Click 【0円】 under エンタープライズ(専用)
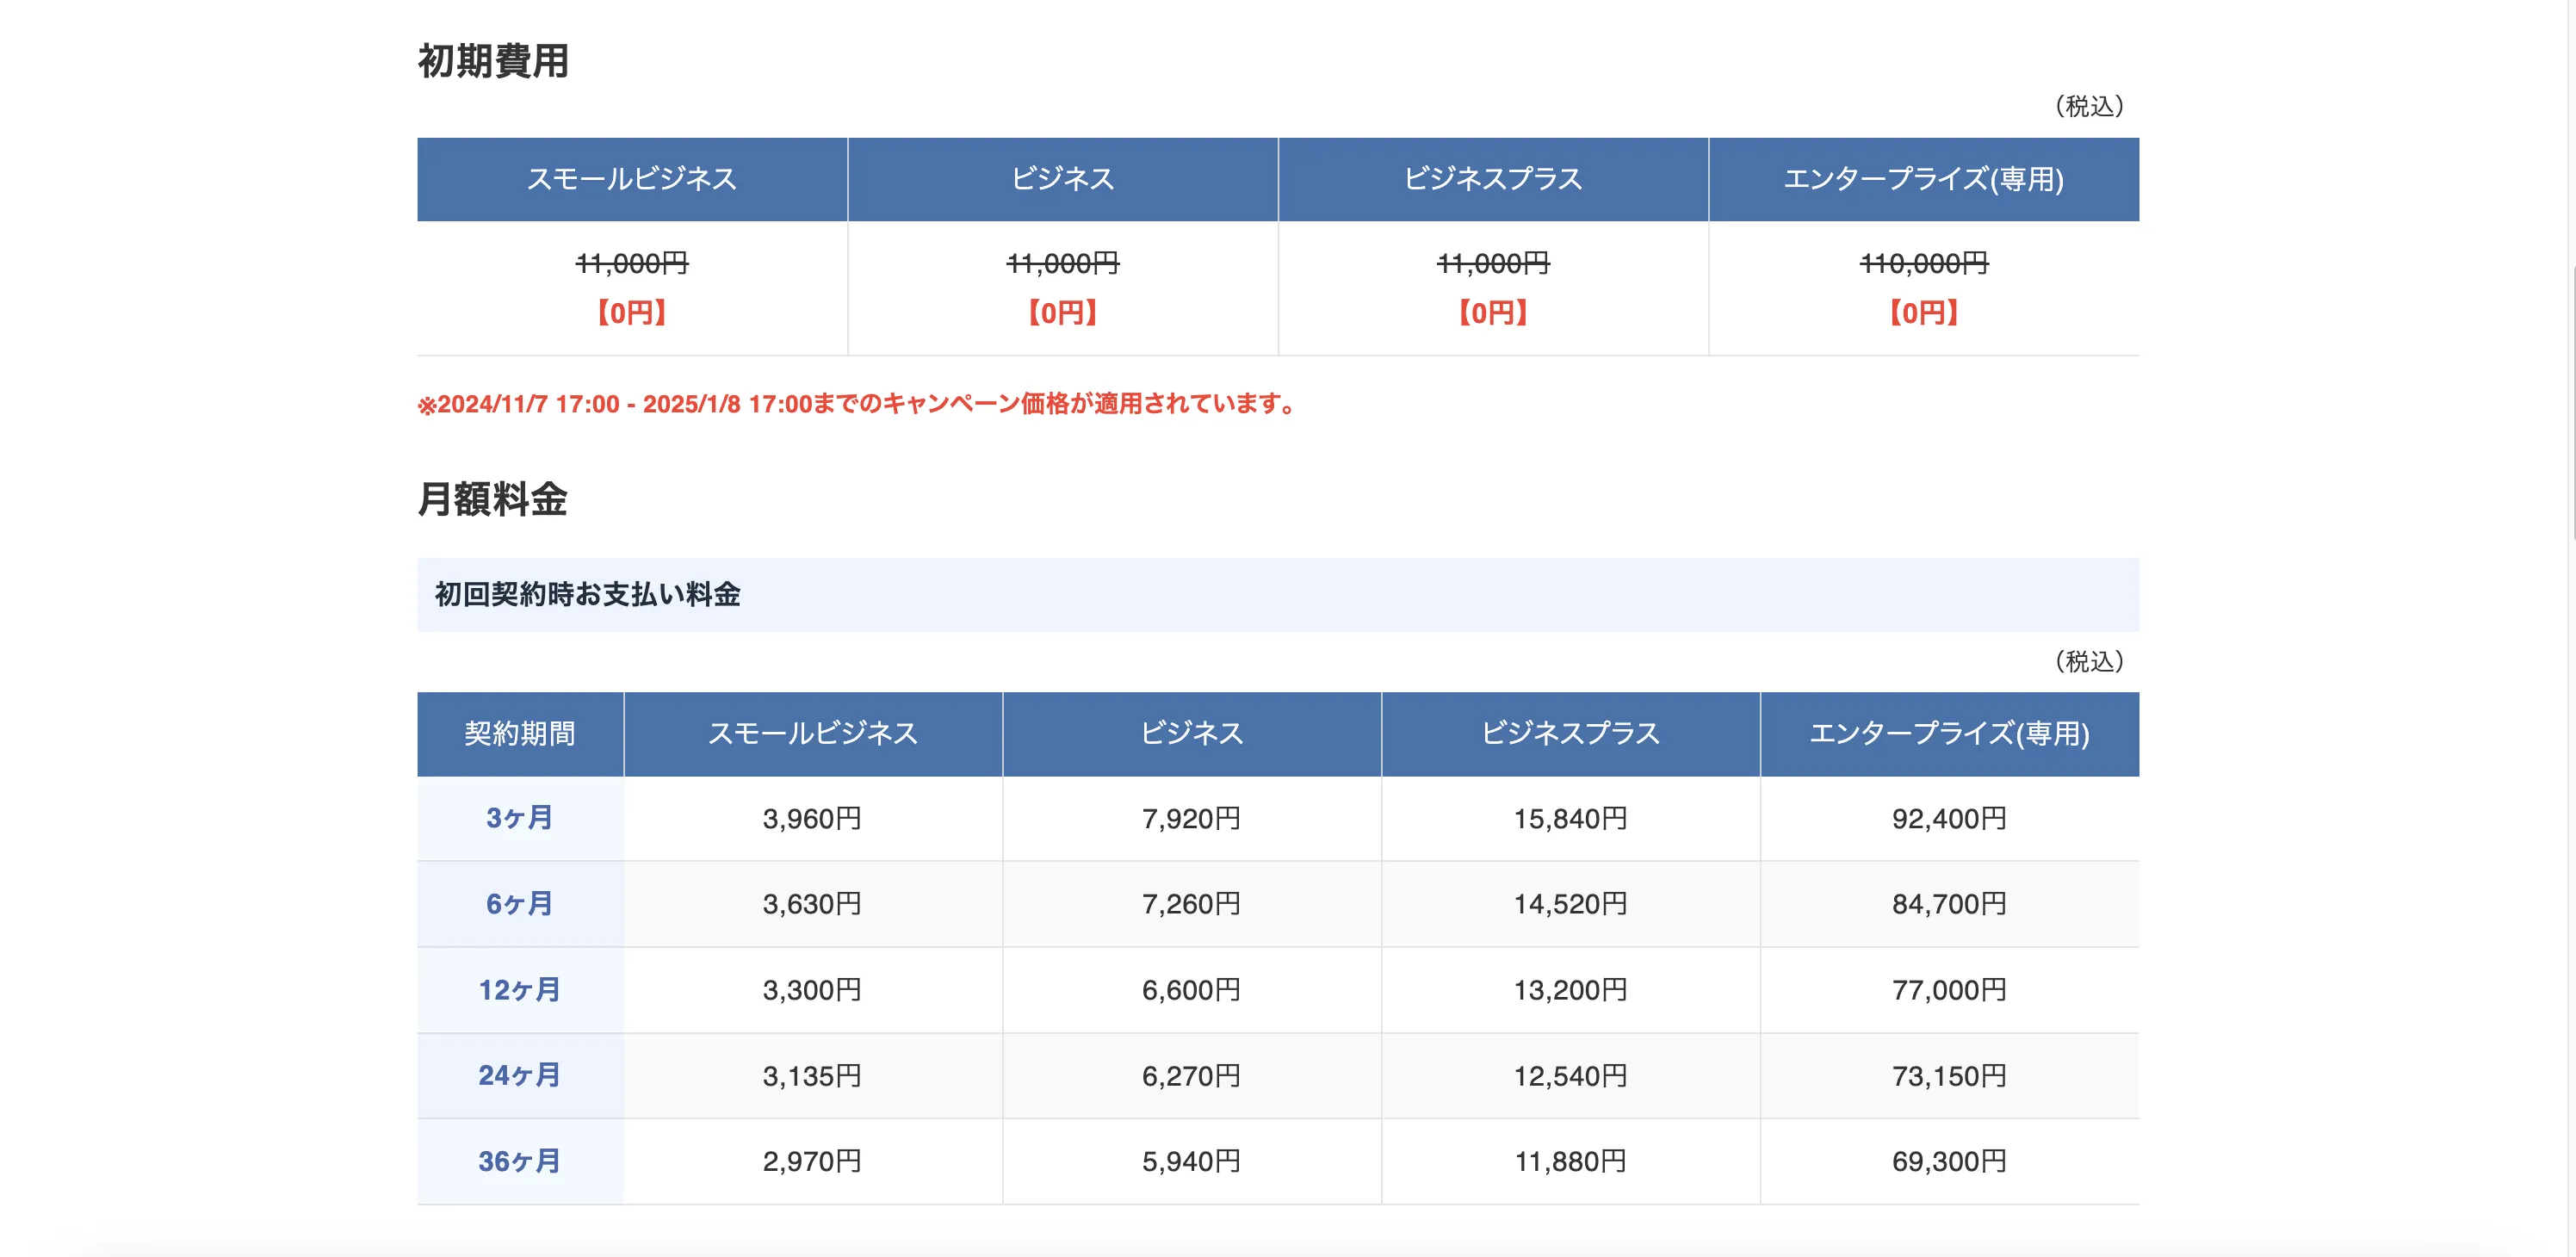 click(x=1924, y=313)
